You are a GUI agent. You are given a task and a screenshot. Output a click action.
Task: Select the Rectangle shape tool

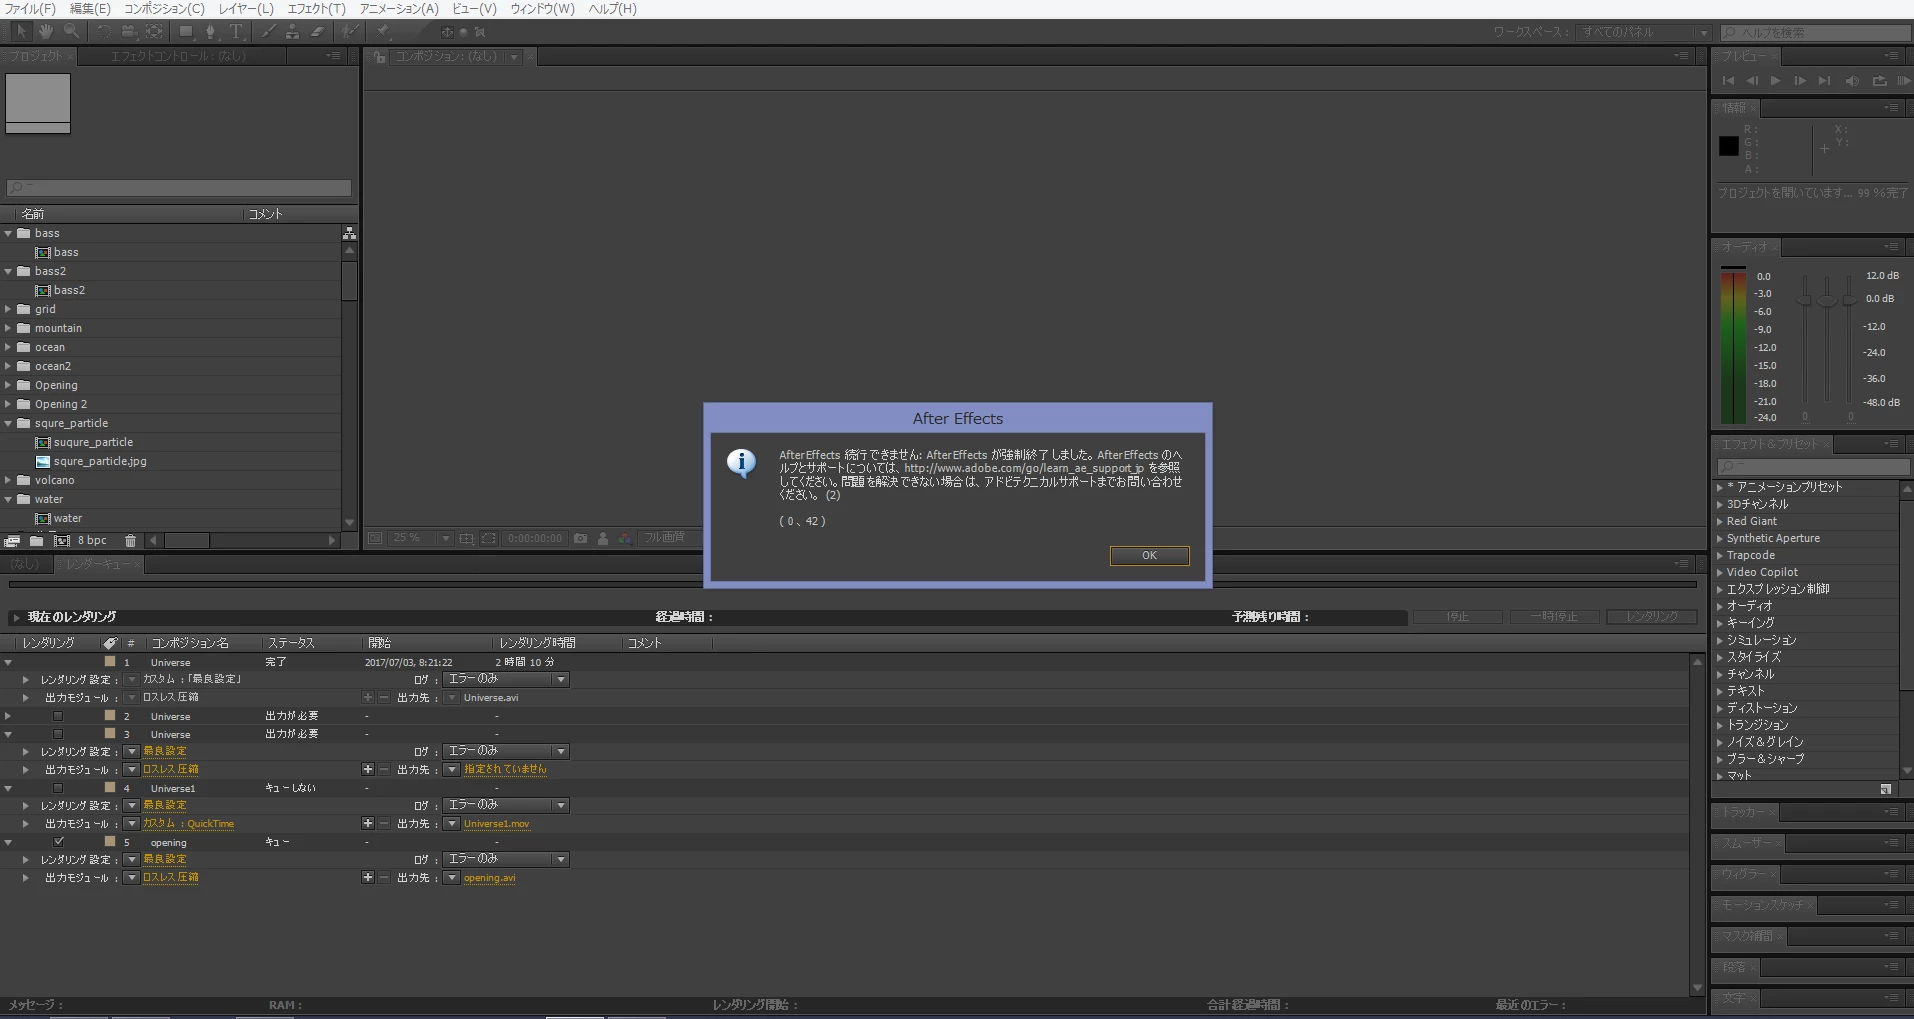186,32
